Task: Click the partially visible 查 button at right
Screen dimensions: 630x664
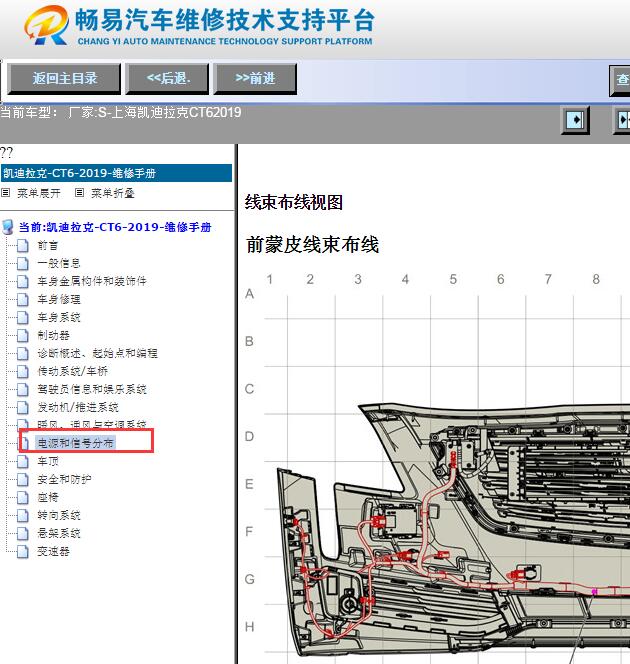Action: [x=620, y=80]
